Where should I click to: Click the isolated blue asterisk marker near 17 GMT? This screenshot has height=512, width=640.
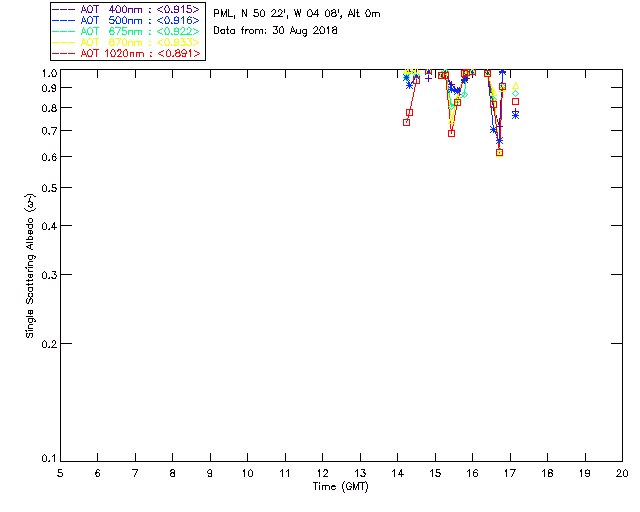pos(515,114)
